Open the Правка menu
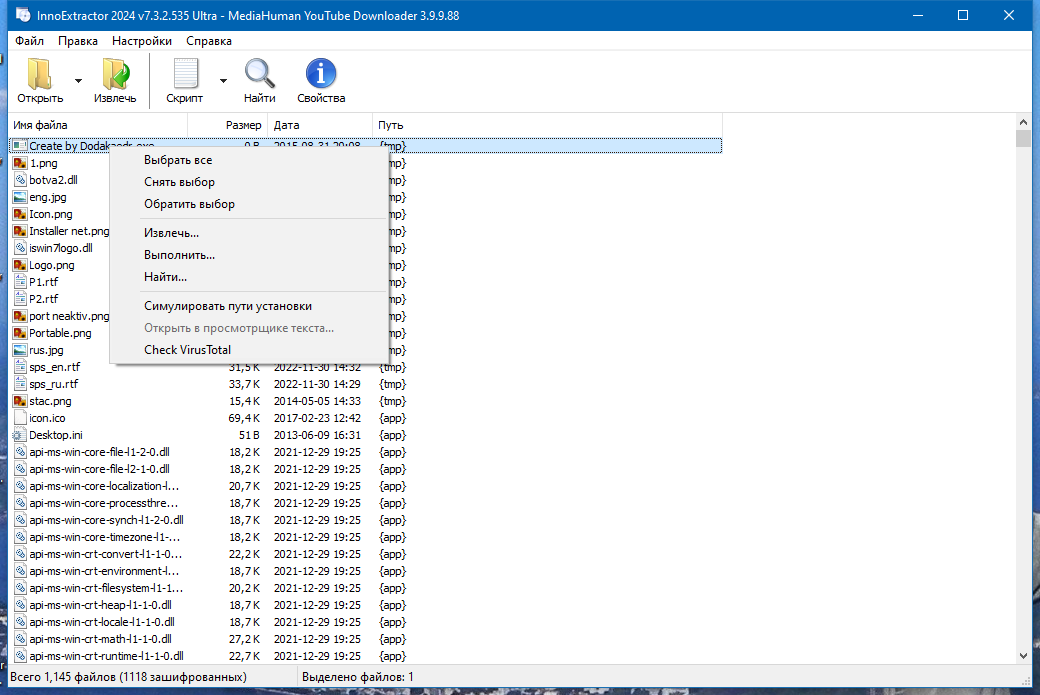The image size is (1040, 695). pos(78,41)
